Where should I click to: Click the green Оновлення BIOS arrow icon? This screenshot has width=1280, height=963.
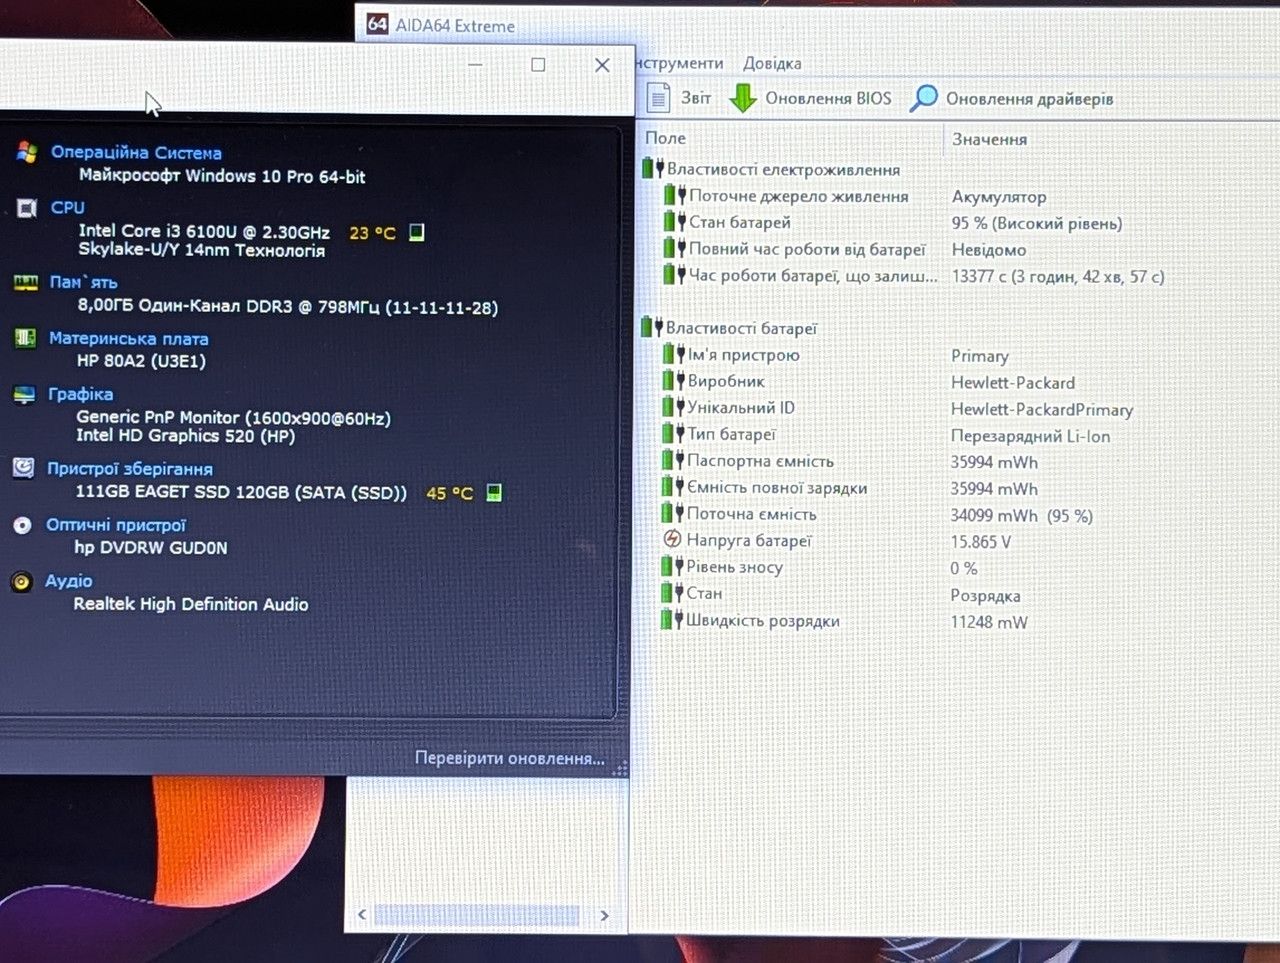tap(742, 98)
